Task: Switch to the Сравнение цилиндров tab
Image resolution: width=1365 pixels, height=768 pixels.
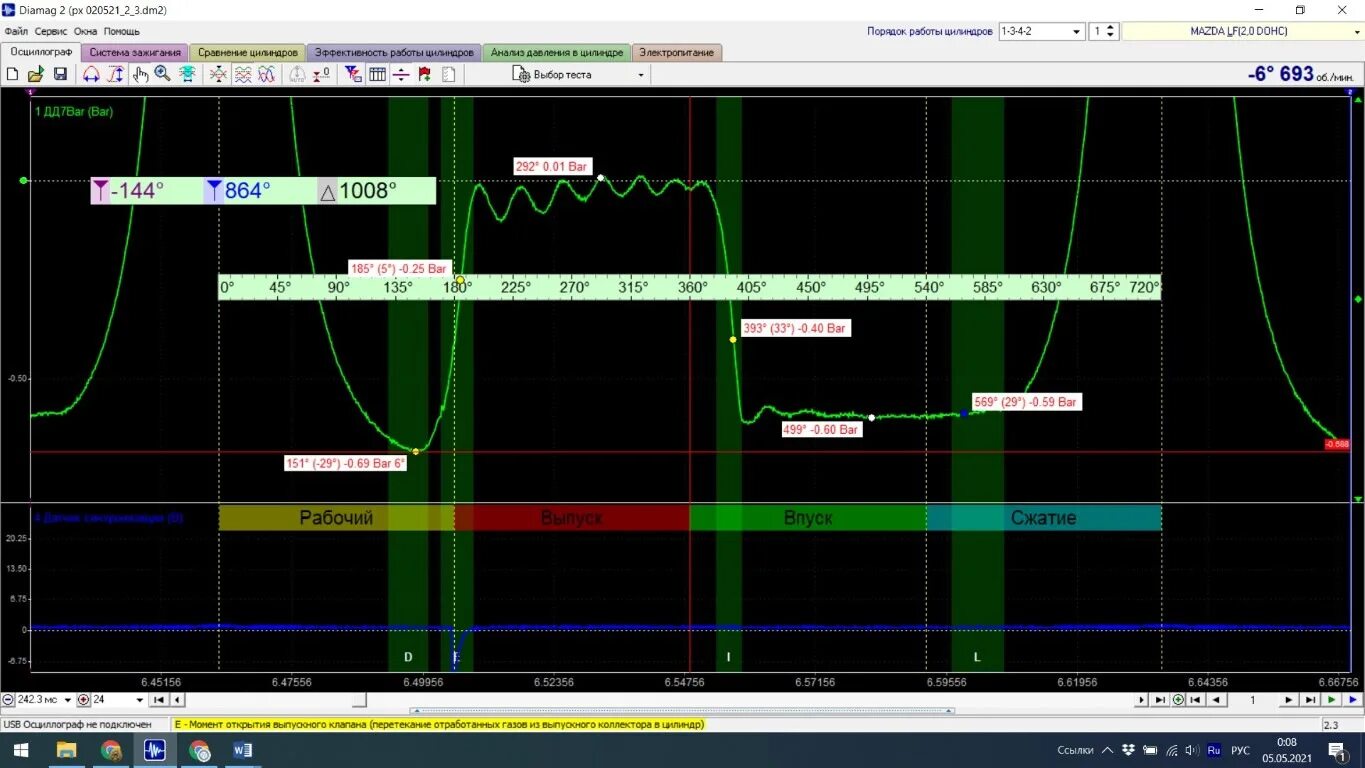Action: pos(248,52)
